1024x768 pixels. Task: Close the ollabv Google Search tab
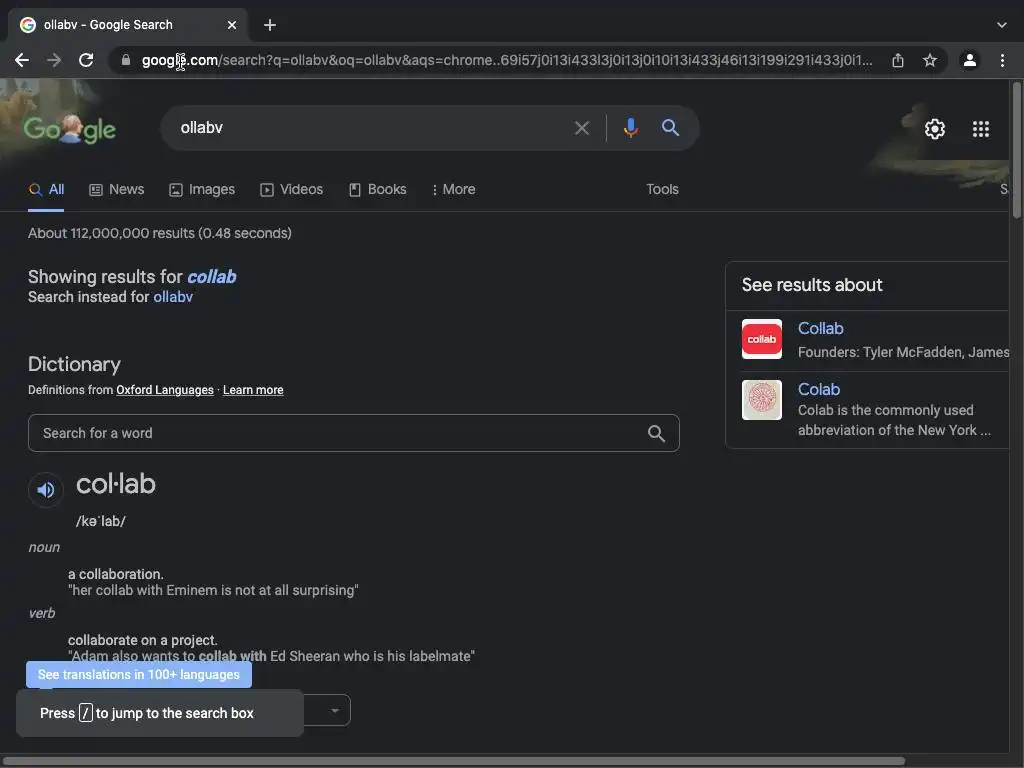(x=232, y=25)
